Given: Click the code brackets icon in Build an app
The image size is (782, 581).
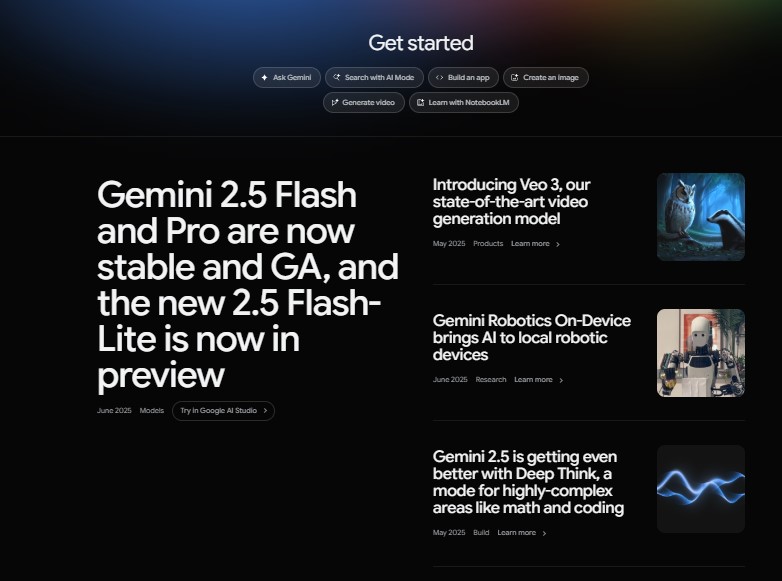Looking at the screenshot, I should click(x=439, y=77).
